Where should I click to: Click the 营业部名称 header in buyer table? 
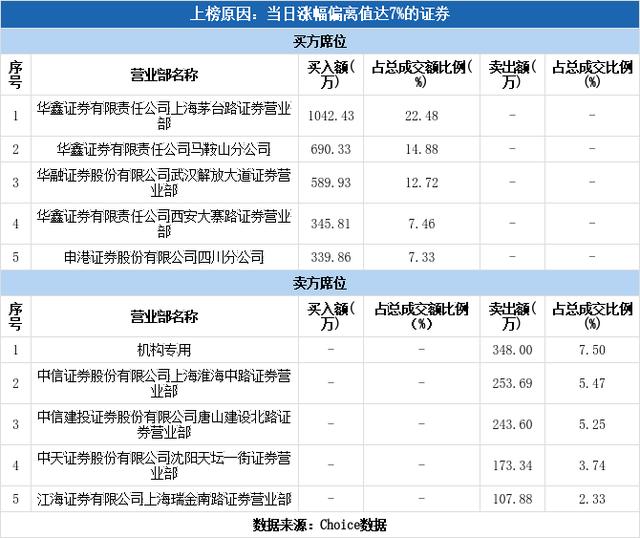pos(164,75)
